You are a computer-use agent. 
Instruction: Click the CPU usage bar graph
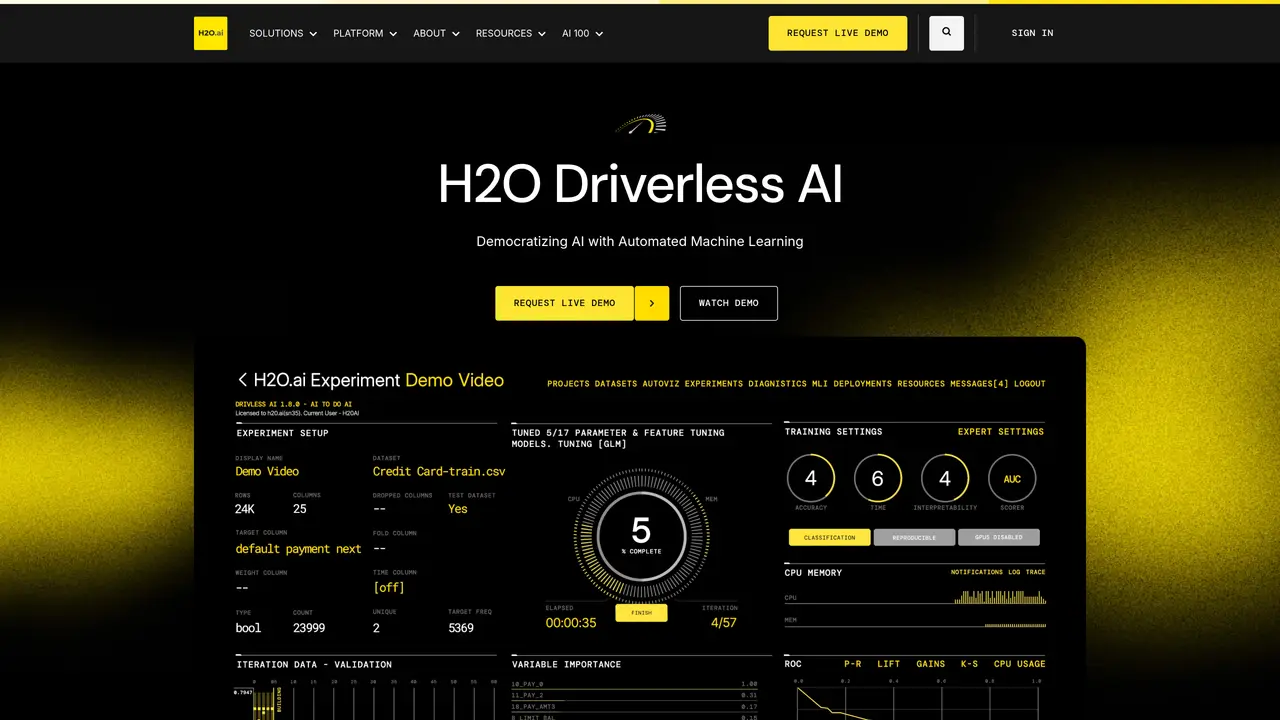[x=1000, y=597]
